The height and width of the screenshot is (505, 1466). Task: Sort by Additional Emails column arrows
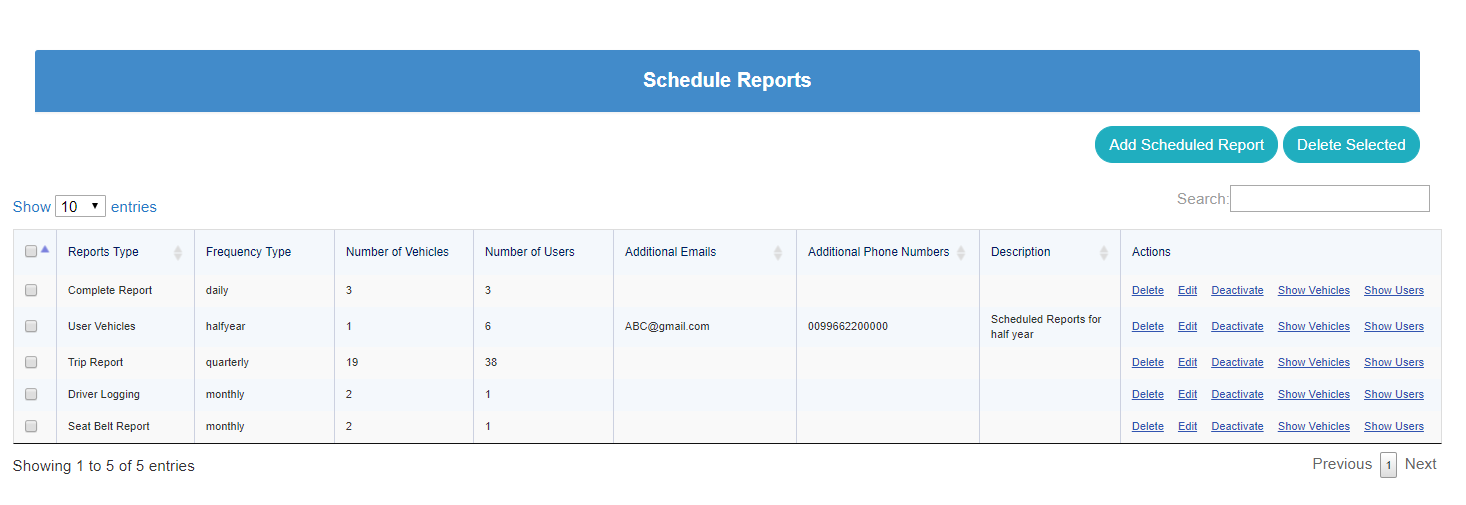coord(778,252)
